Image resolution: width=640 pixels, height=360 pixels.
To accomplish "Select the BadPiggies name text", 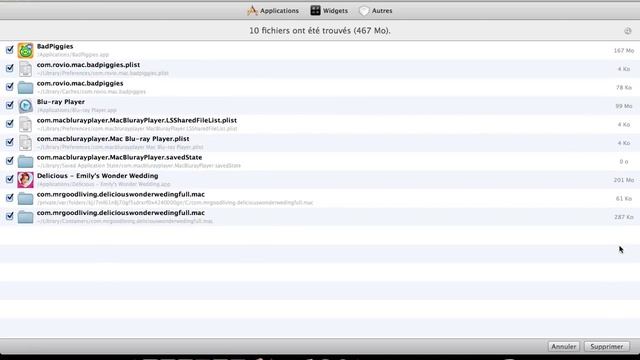I will click(x=55, y=46).
